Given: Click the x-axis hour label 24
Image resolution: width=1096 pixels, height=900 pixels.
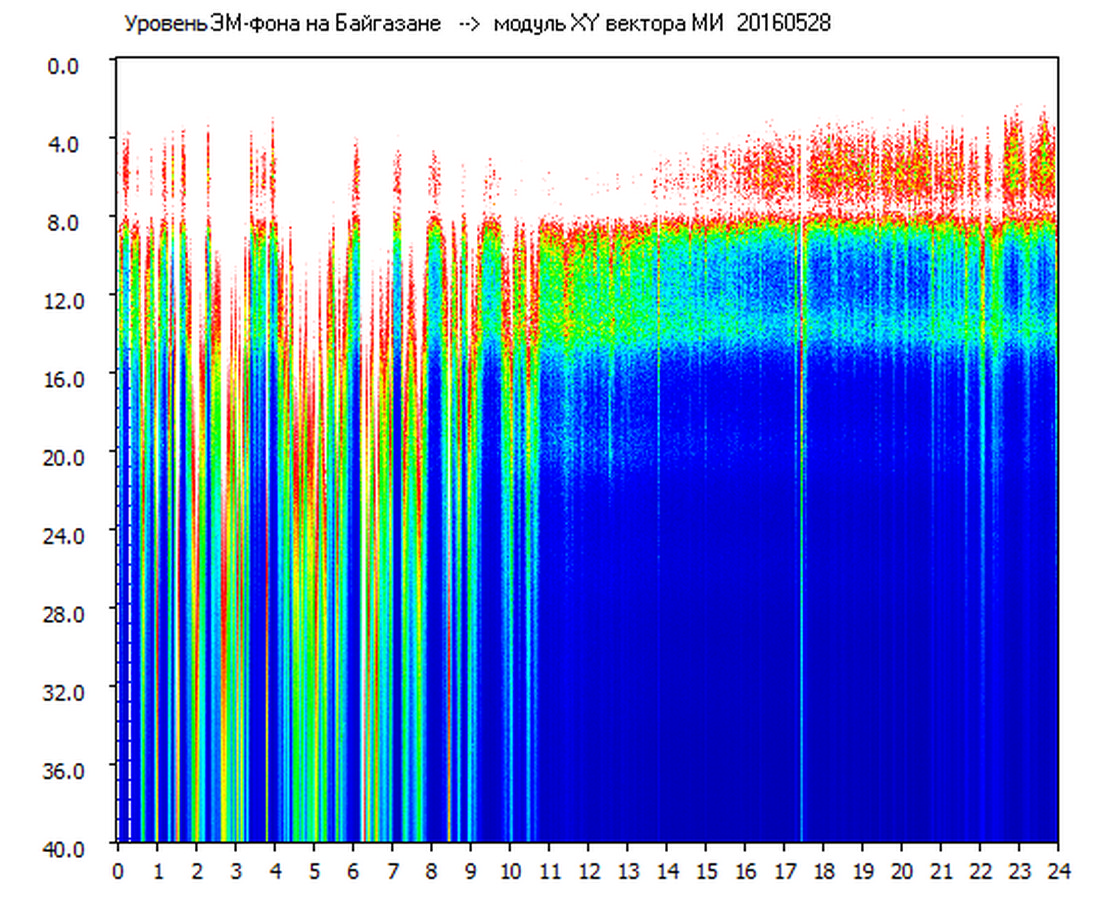Looking at the screenshot, I should [1058, 871].
